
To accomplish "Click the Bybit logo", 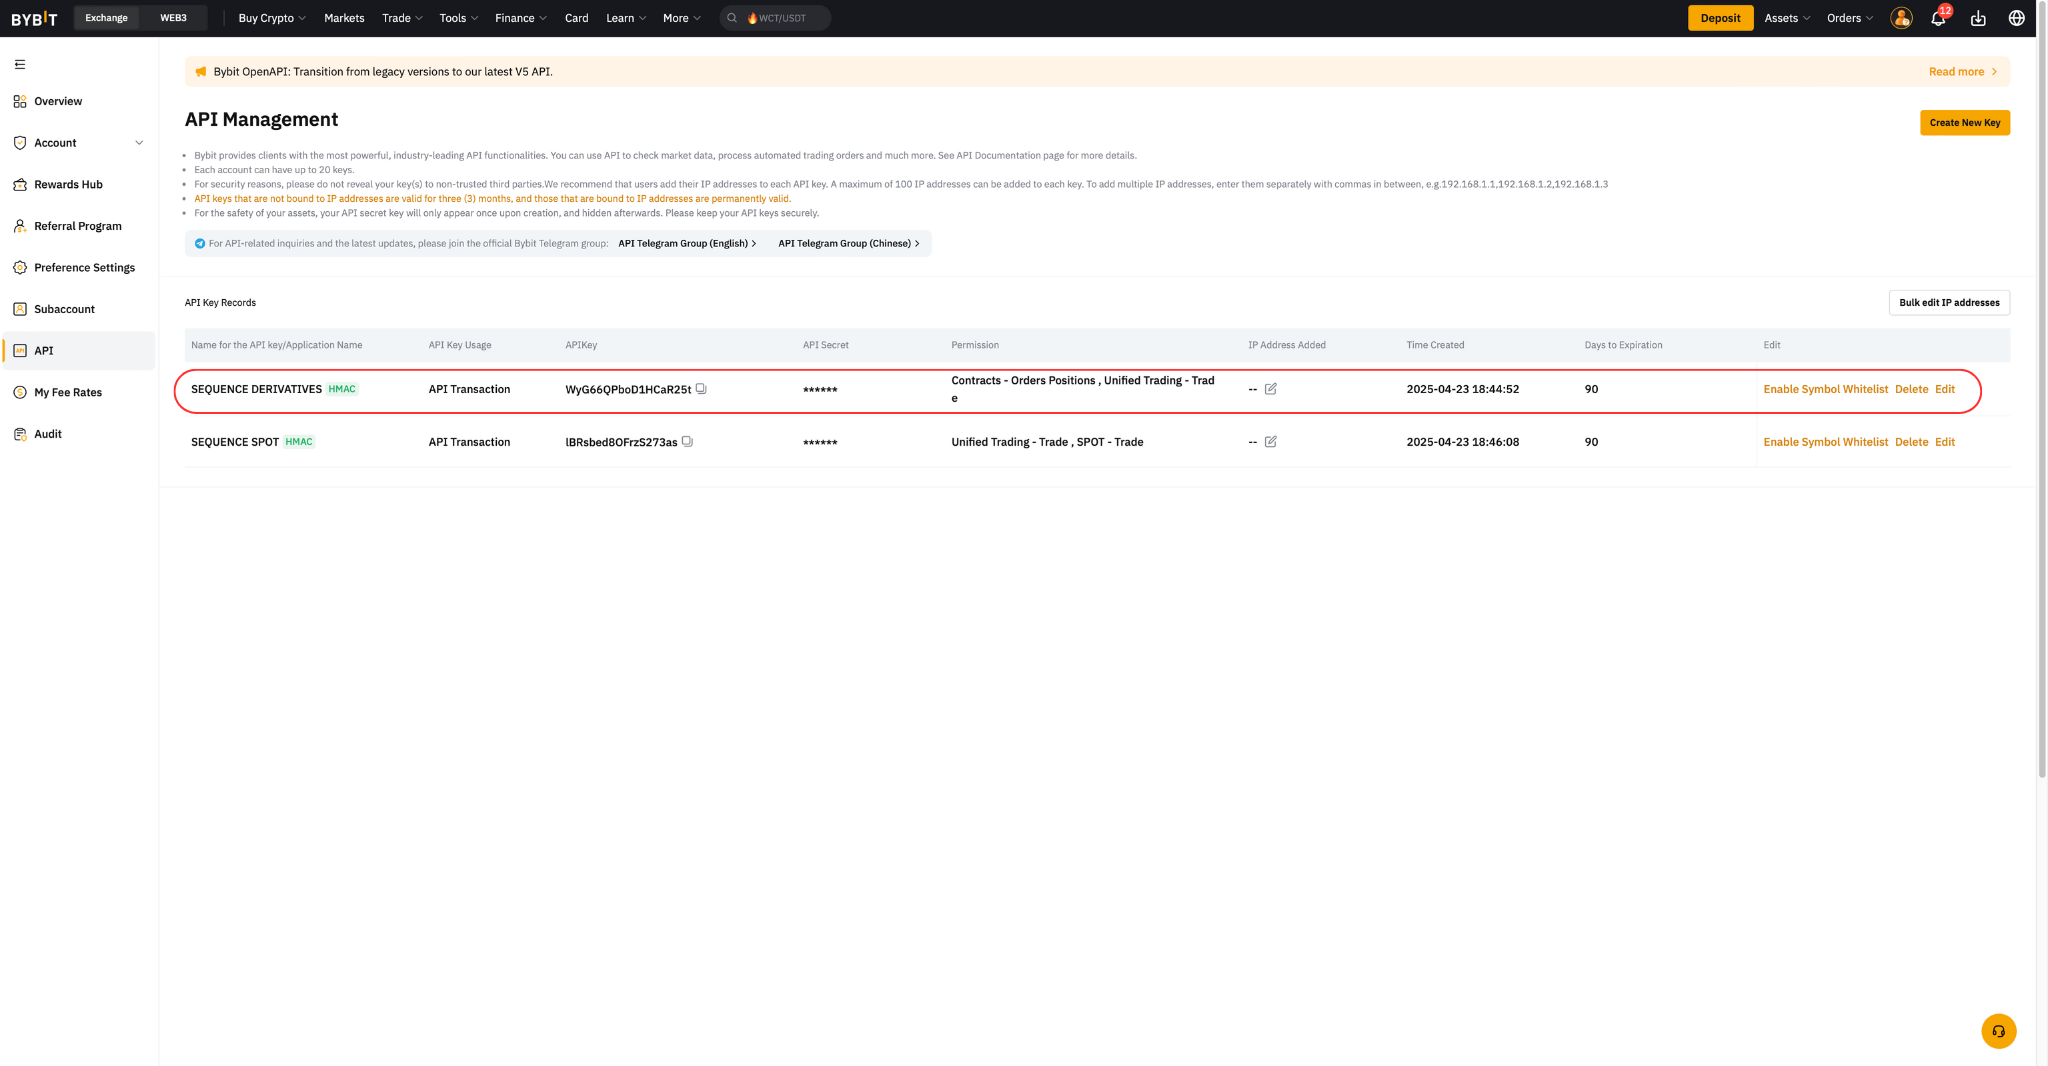I will coord(34,18).
